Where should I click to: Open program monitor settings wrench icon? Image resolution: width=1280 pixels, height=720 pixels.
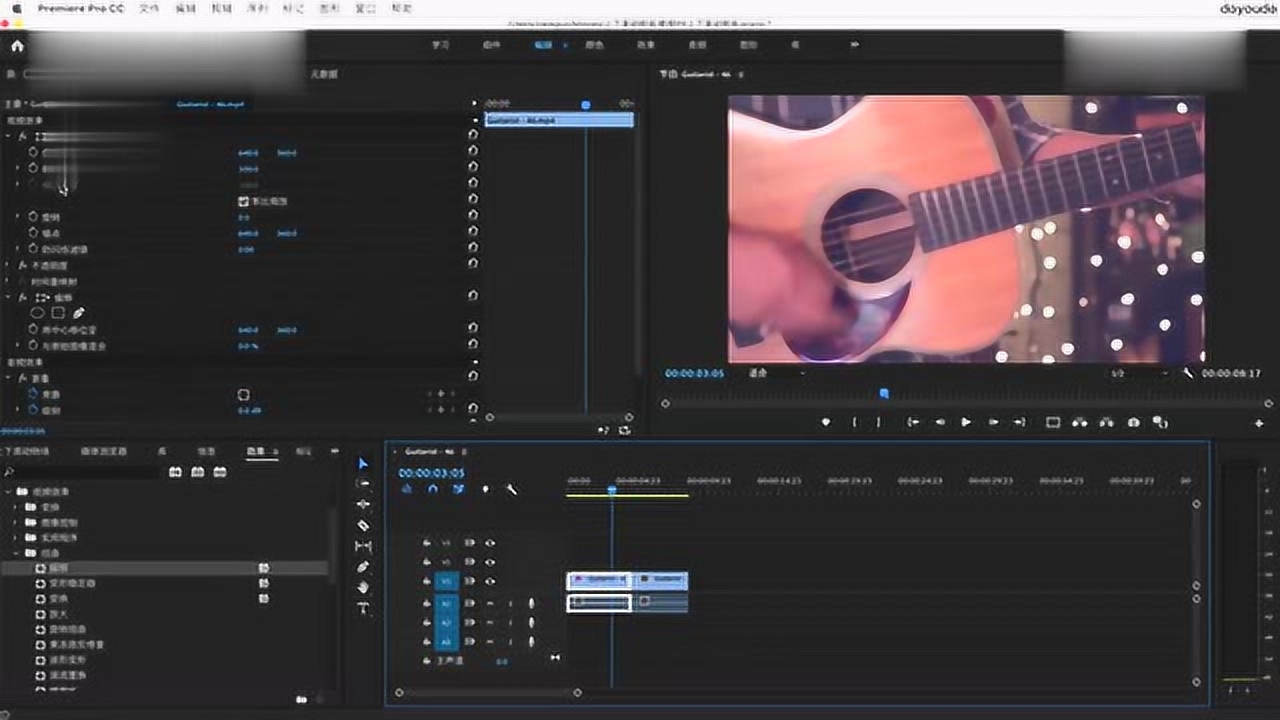pyautogui.click(x=1188, y=373)
